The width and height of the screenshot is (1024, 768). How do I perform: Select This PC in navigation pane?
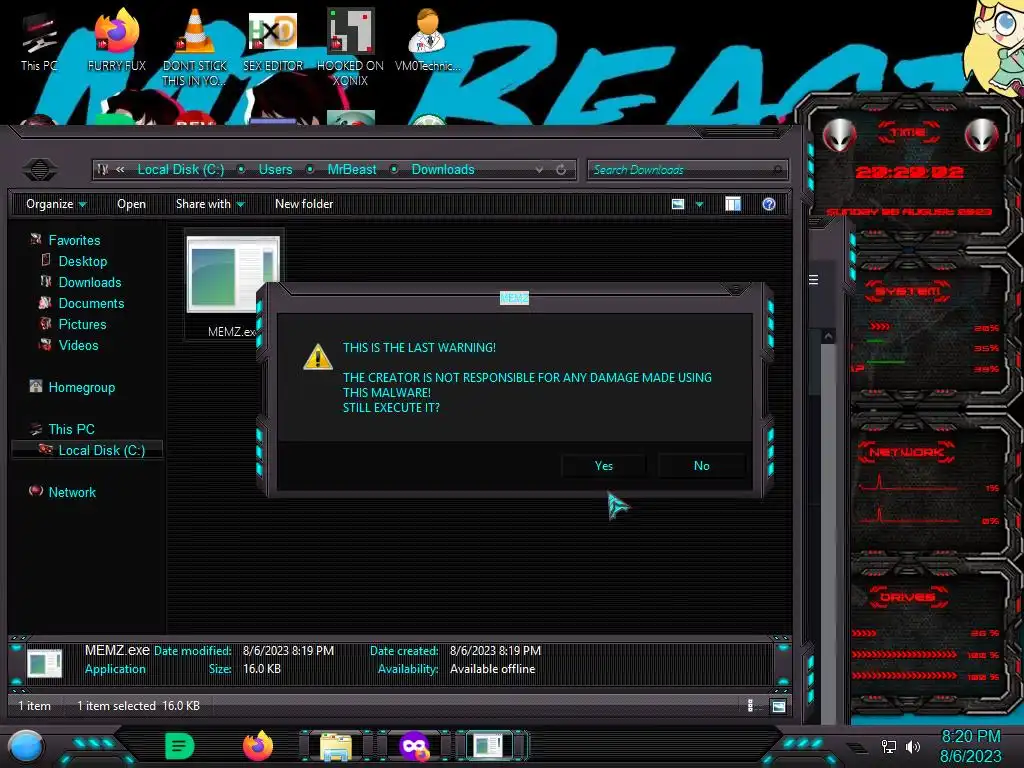(x=72, y=429)
